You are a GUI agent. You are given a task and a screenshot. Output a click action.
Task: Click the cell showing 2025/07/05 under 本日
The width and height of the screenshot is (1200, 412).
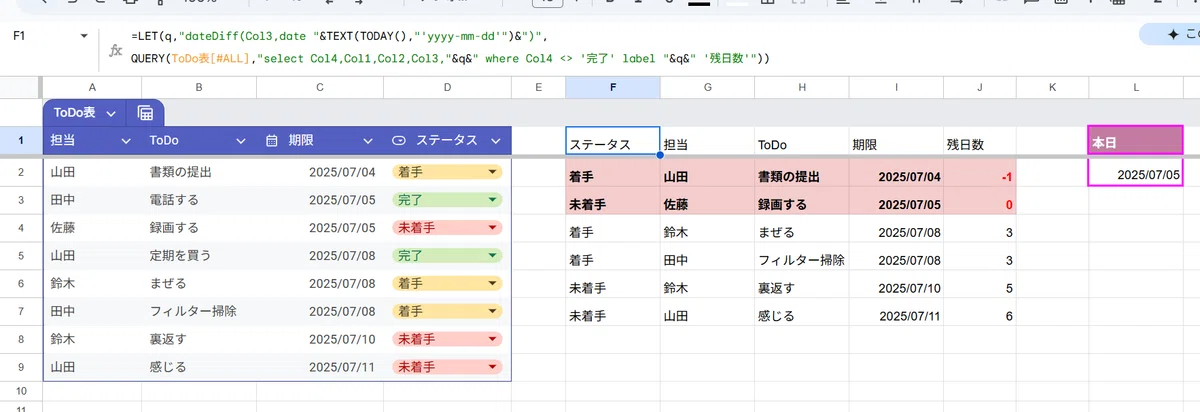coord(1136,173)
